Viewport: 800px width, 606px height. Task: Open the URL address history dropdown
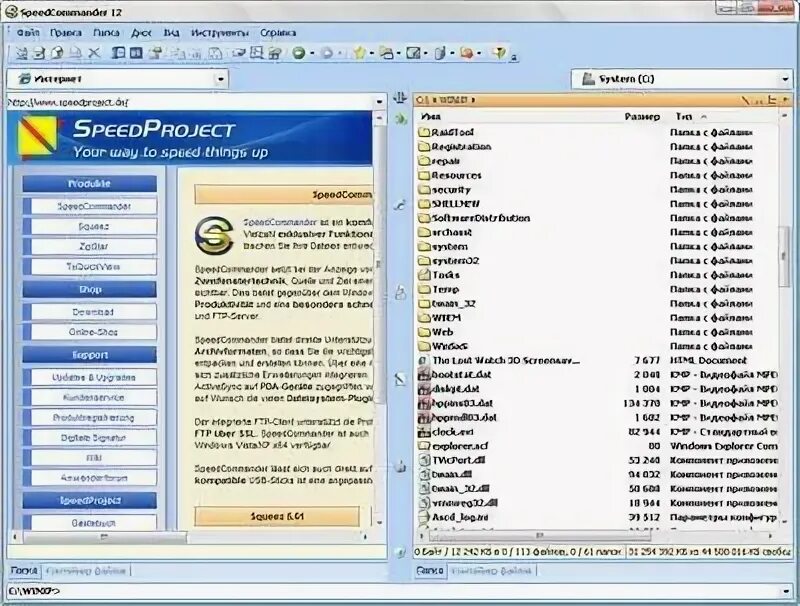tap(379, 102)
